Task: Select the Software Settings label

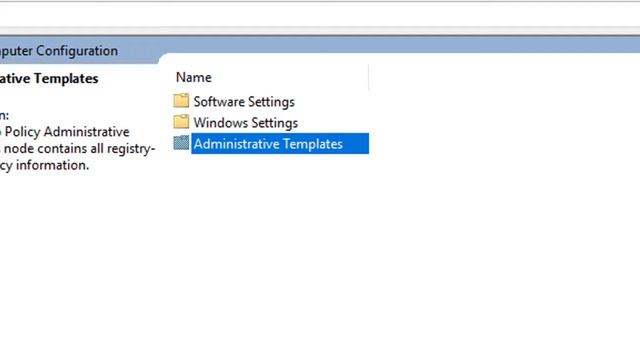Action: point(244,102)
